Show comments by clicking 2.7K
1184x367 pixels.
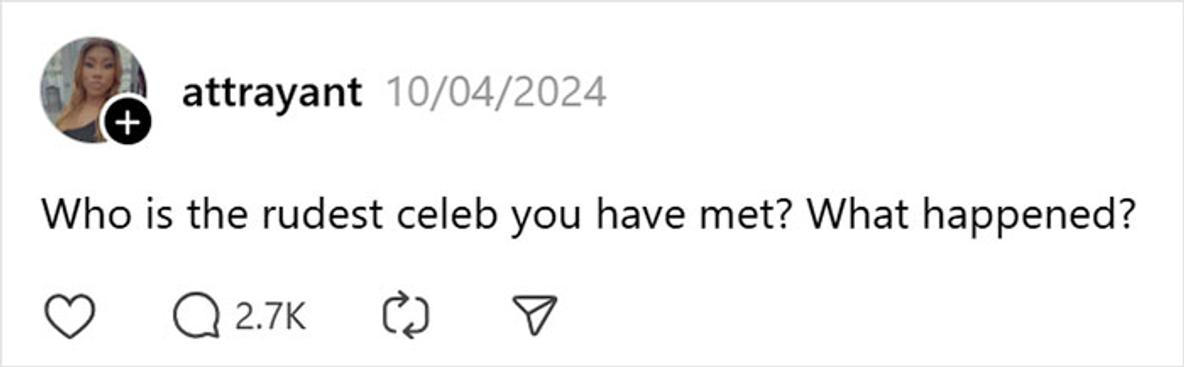270,317
